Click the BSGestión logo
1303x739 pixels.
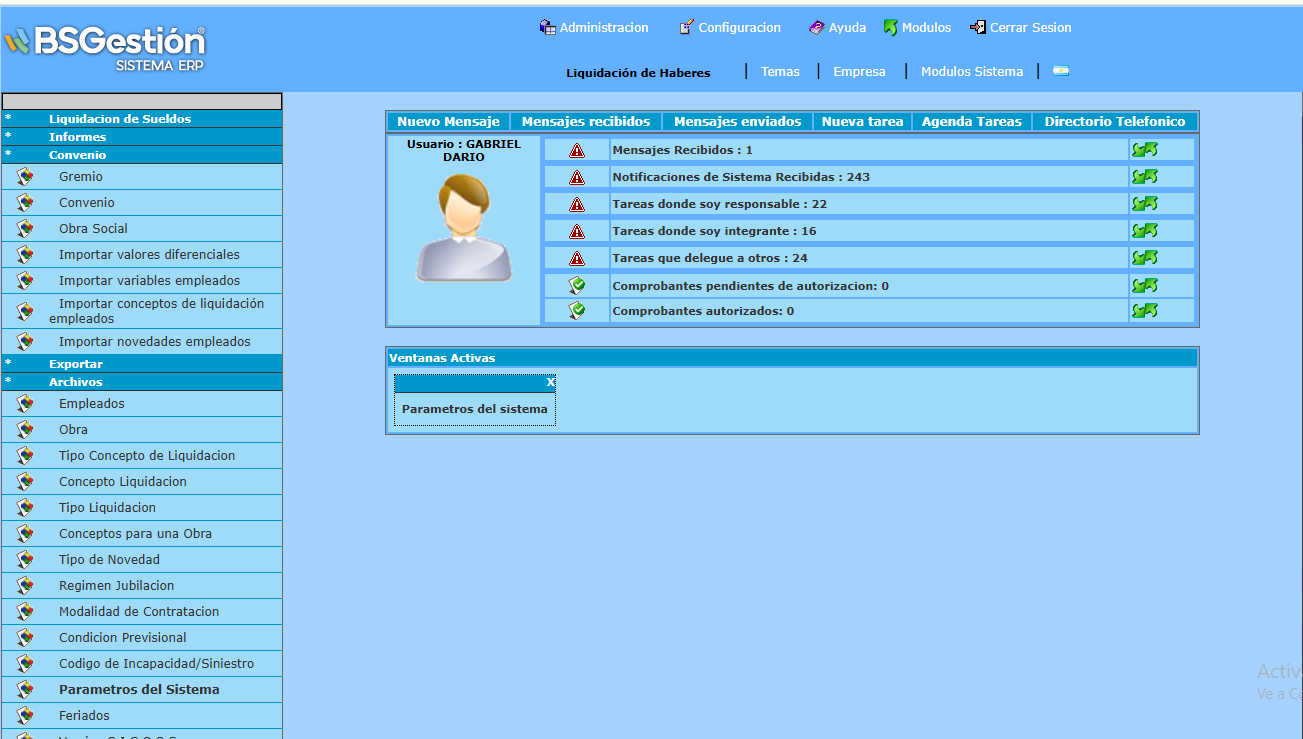[x=104, y=46]
